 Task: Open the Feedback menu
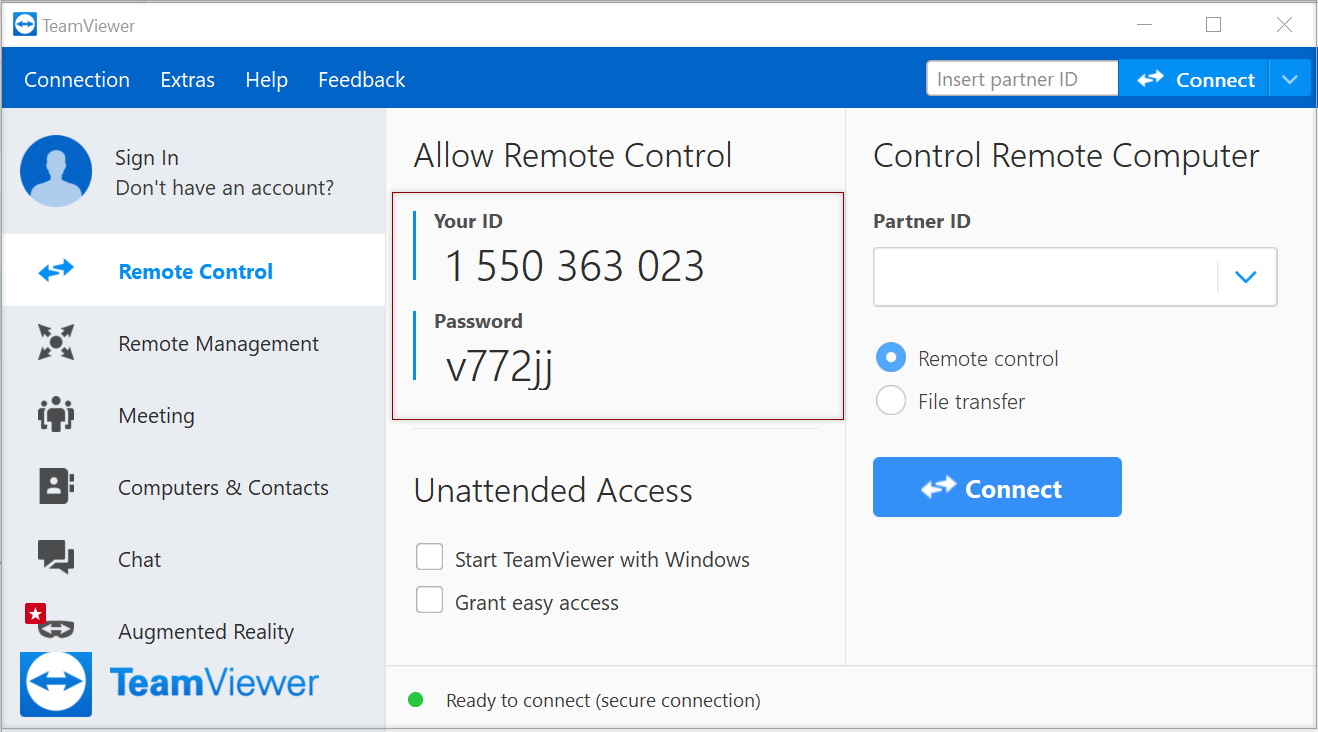361,80
